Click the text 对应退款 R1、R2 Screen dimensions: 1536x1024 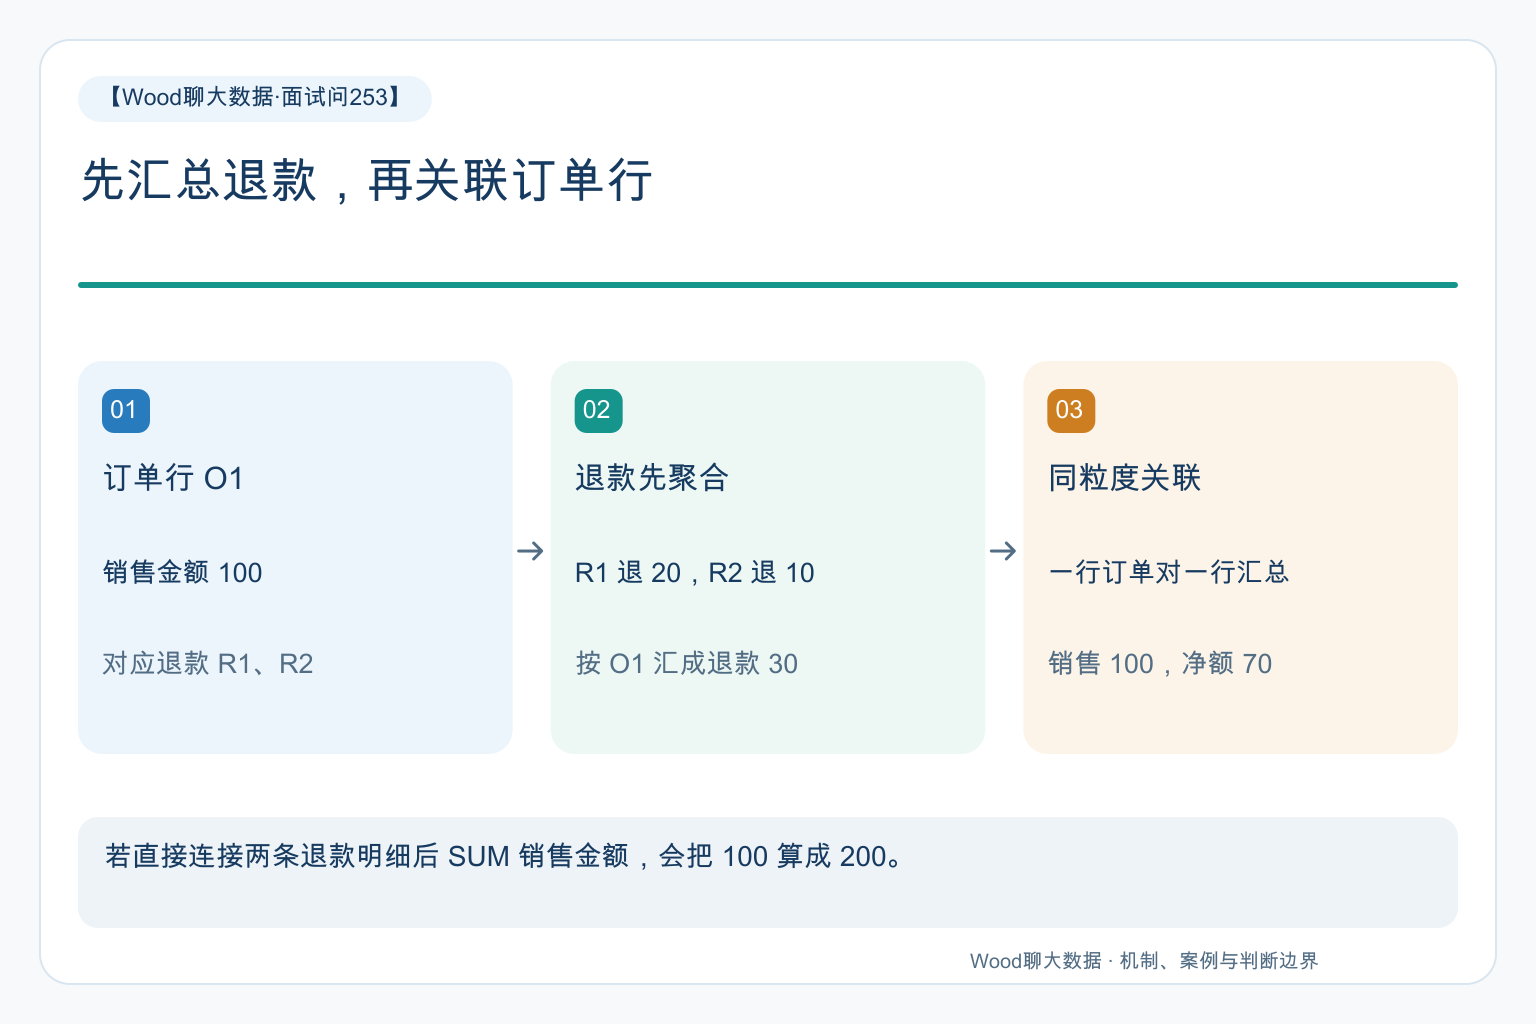[208, 663]
